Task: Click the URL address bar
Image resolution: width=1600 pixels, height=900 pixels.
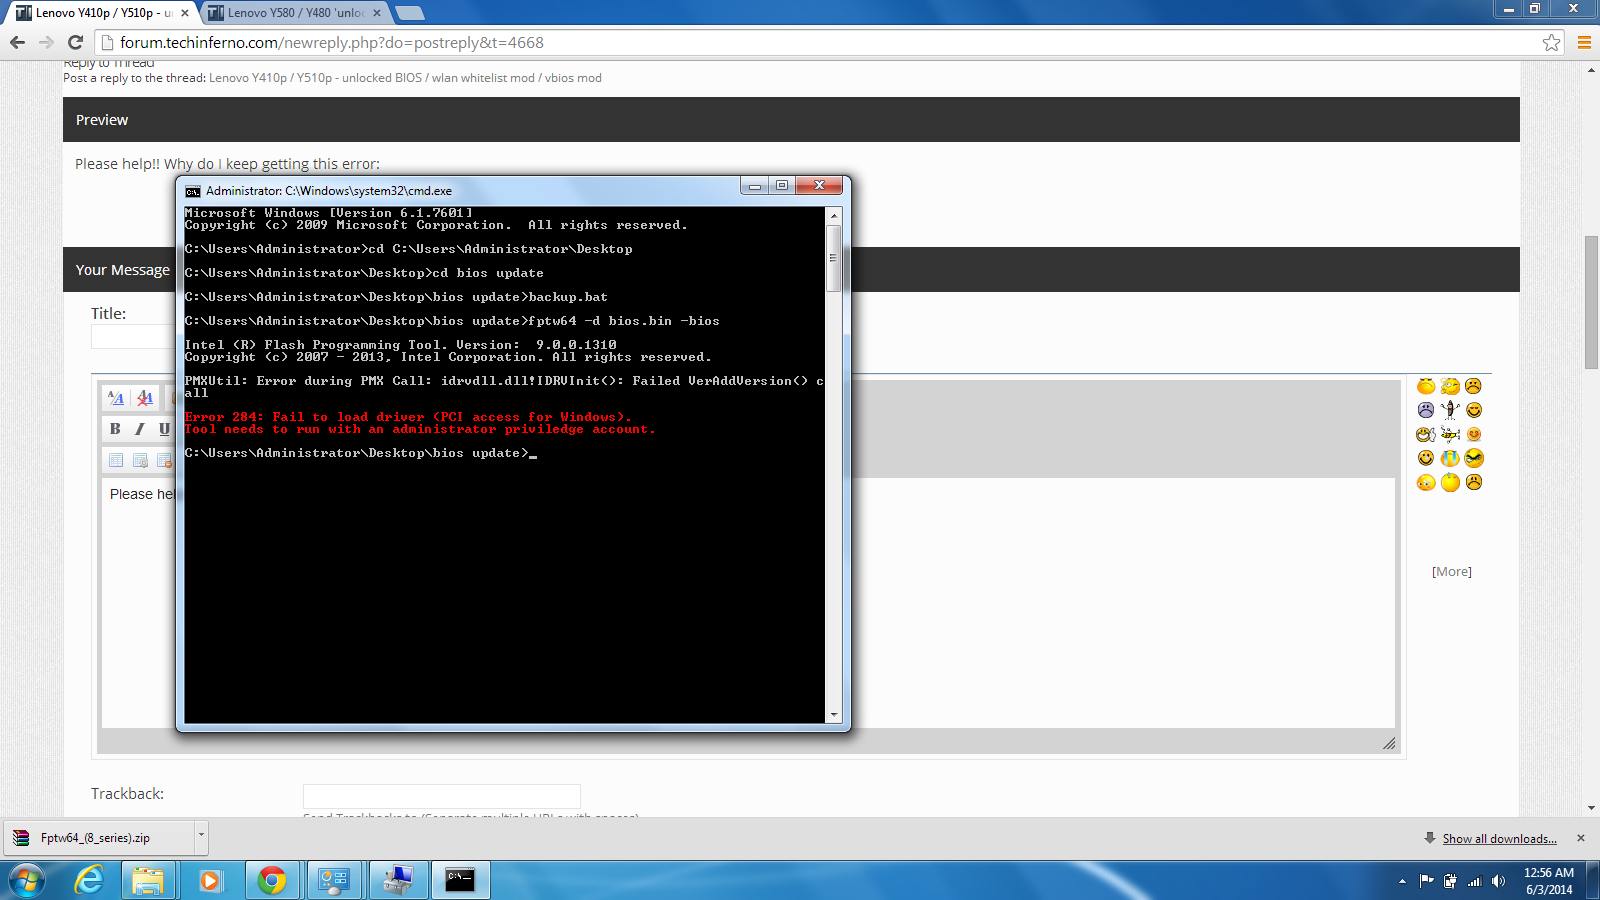Action: [820, 42]
